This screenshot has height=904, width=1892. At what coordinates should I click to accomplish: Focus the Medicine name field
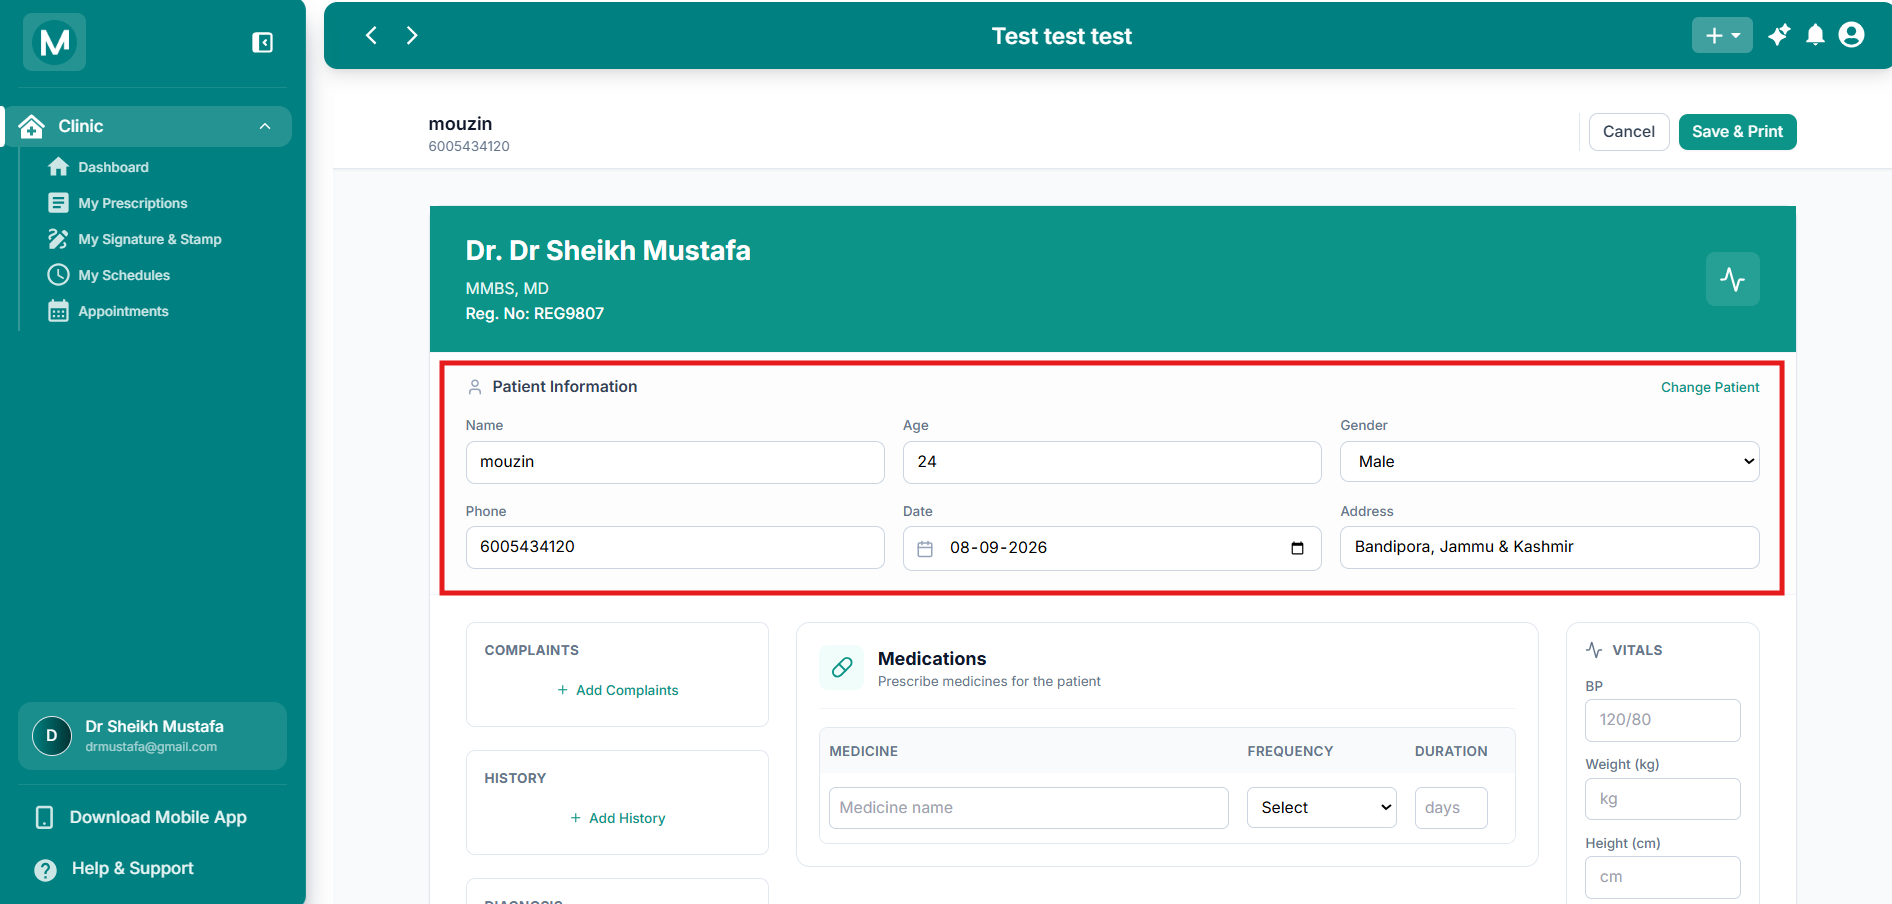(x=1028, y=808)
